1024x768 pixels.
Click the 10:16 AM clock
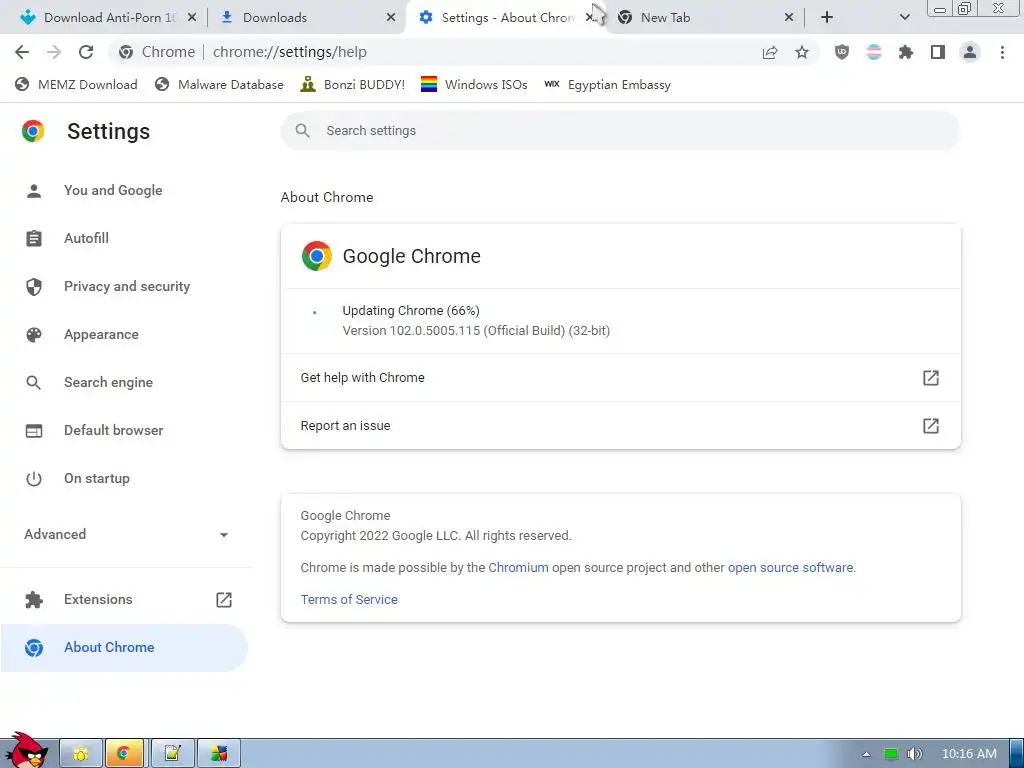click(x=969, y=754)
